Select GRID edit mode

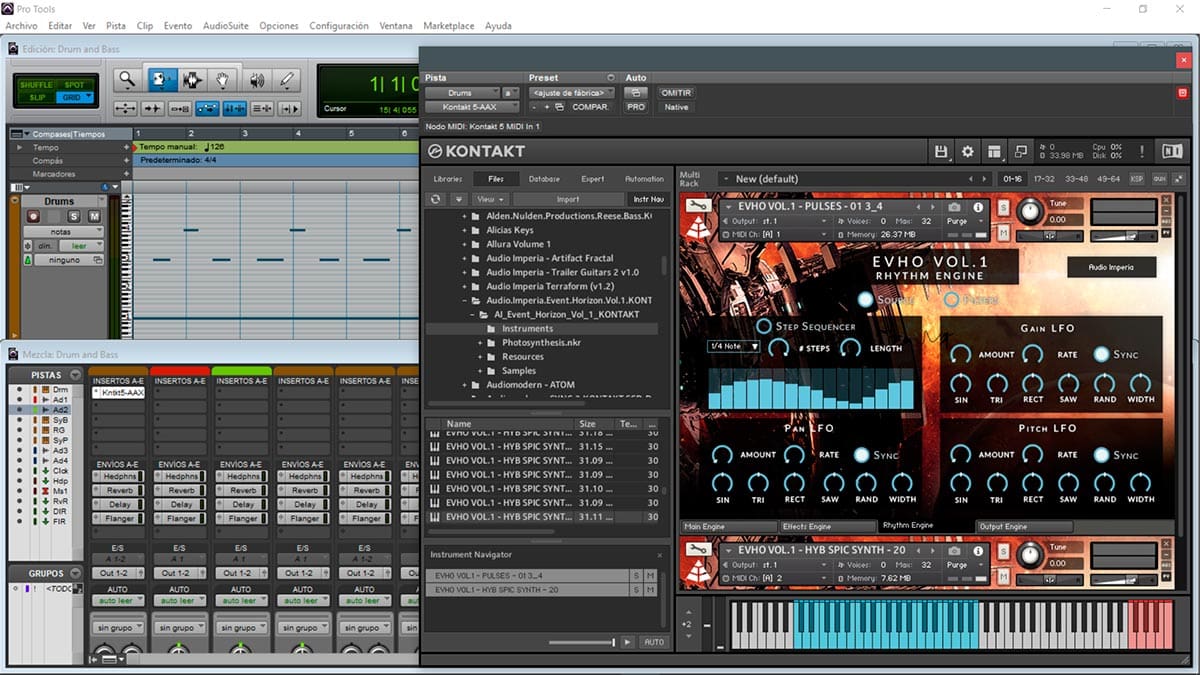pyautogui.click(x=74, y=98)
